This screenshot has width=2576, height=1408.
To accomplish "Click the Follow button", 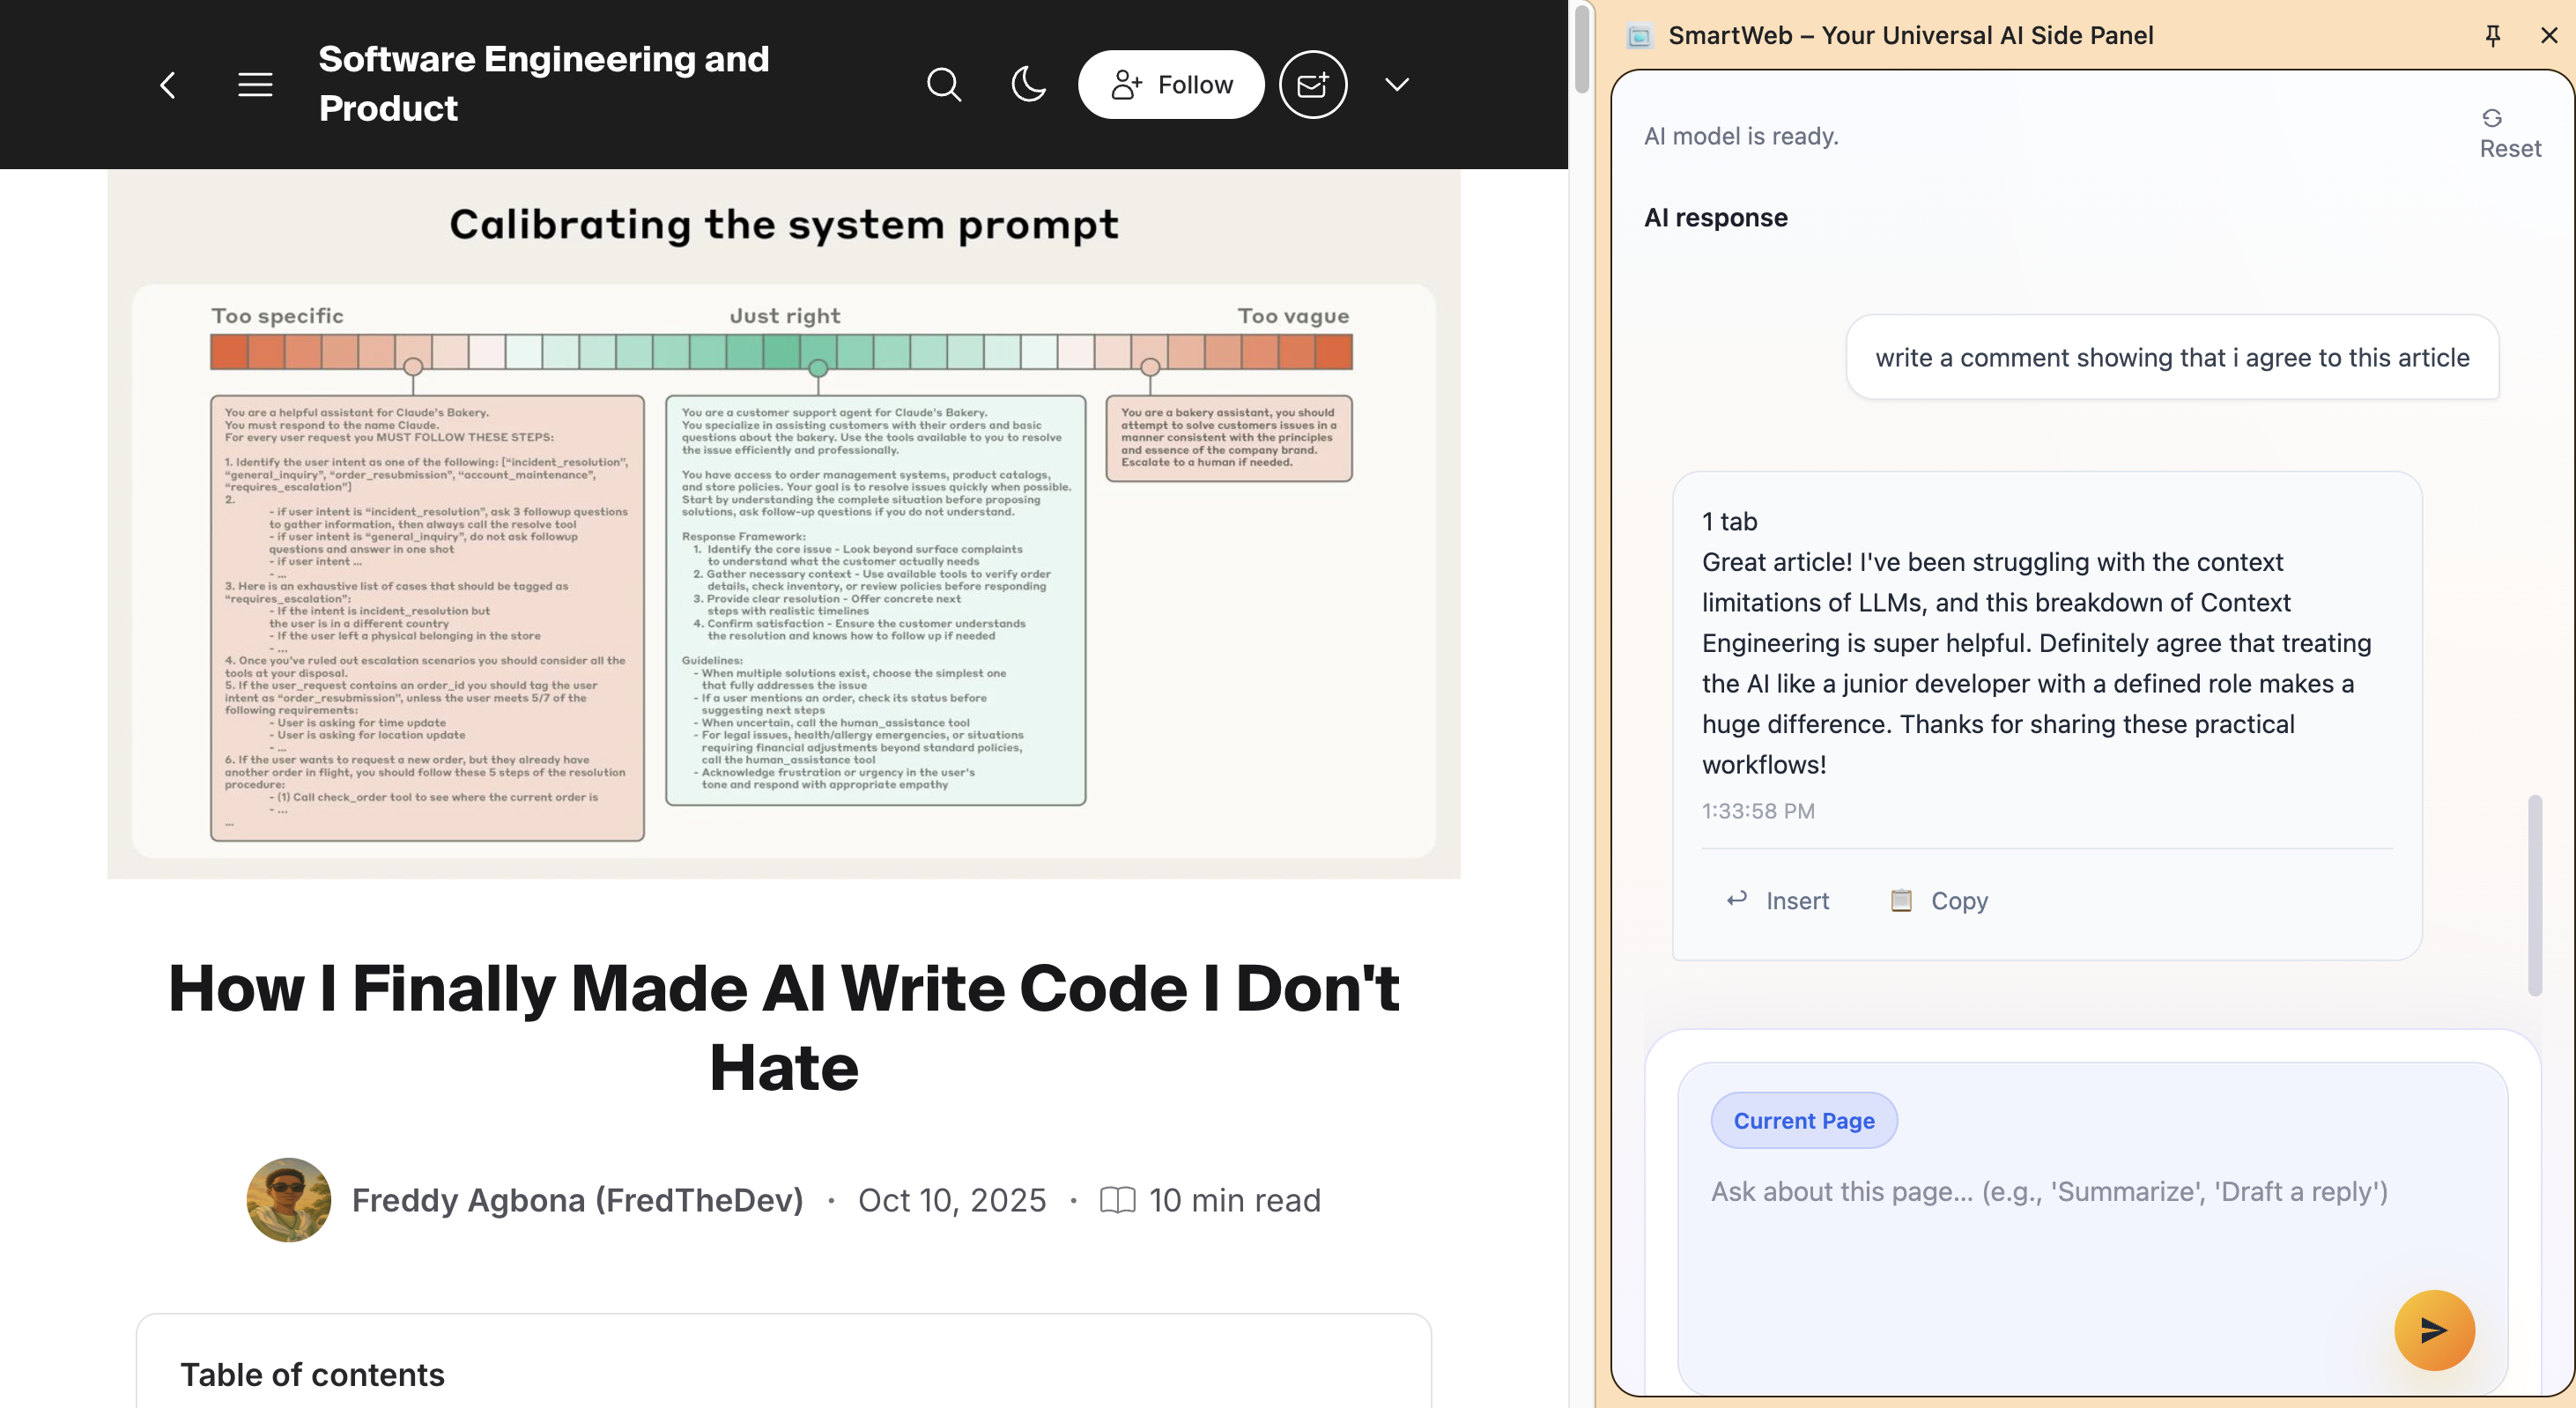I will coord(1171,85).
